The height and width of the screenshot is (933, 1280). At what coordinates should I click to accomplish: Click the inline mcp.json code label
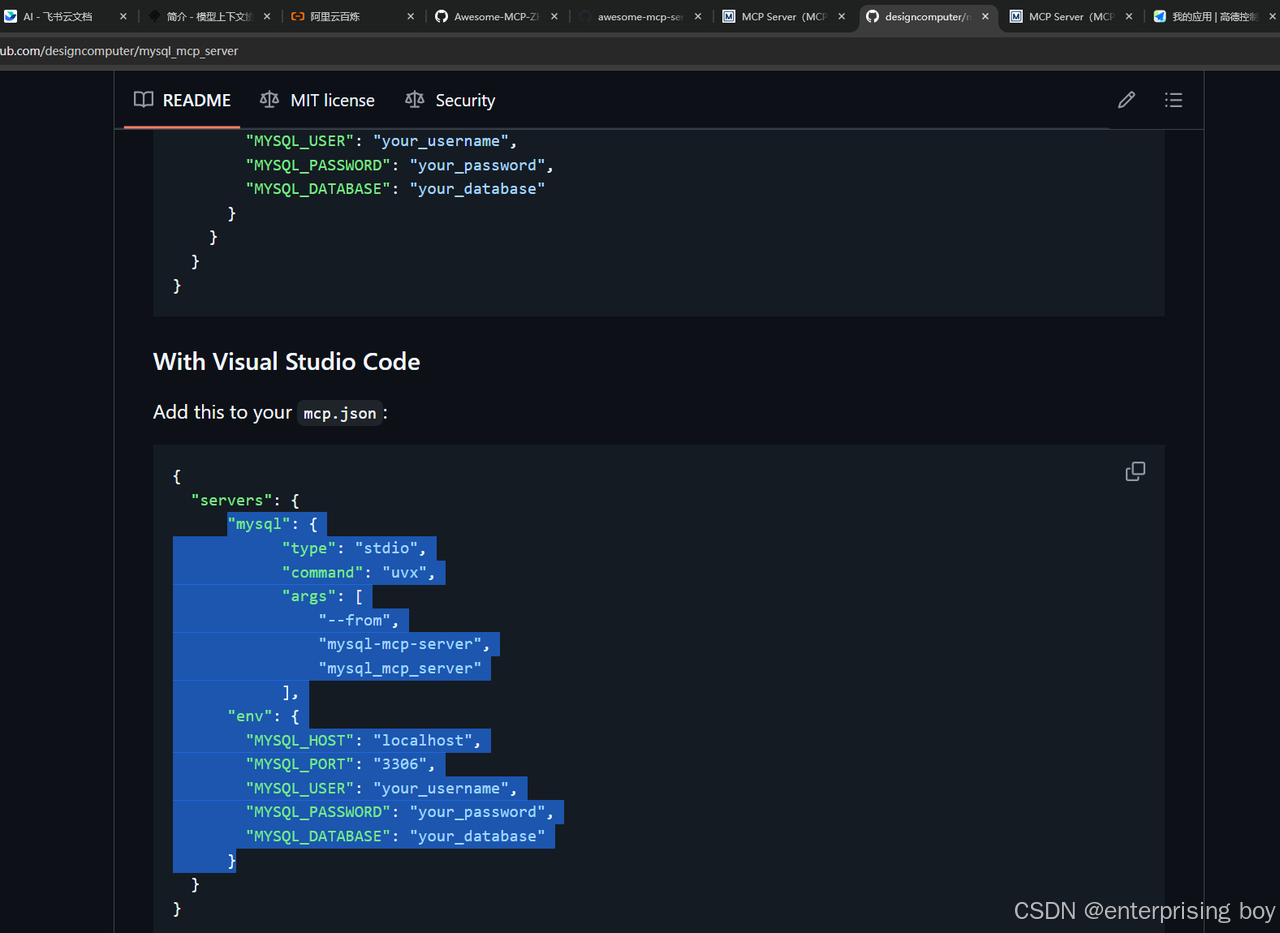coord(340,413)
